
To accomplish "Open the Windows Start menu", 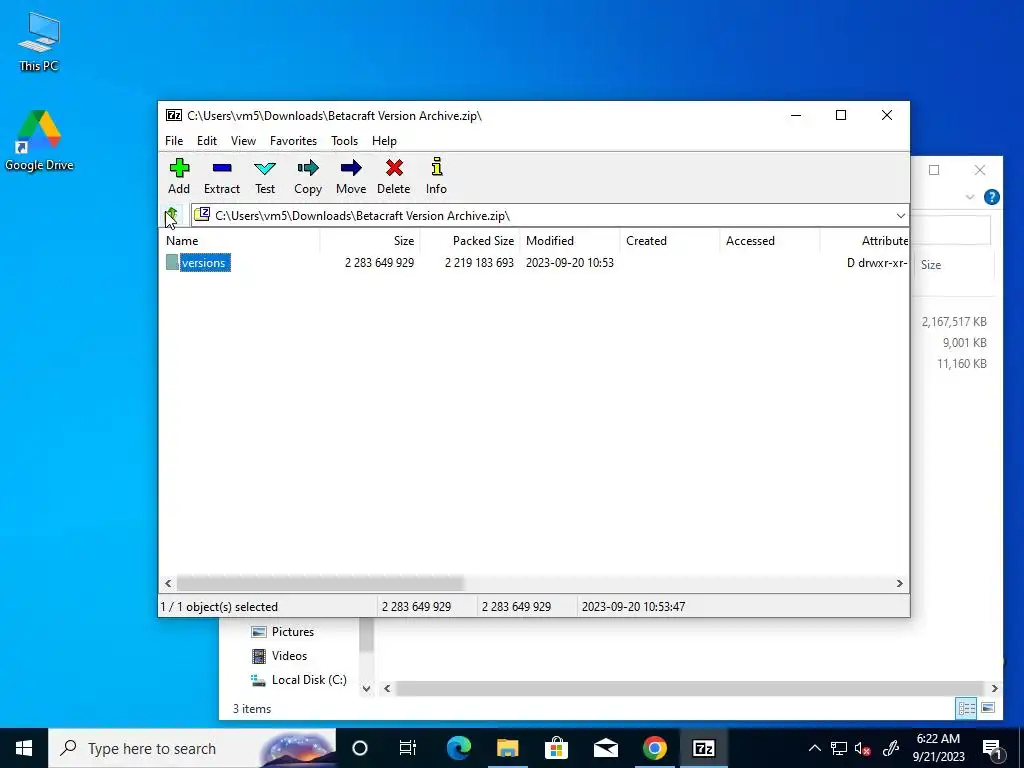I will [24, 748].
